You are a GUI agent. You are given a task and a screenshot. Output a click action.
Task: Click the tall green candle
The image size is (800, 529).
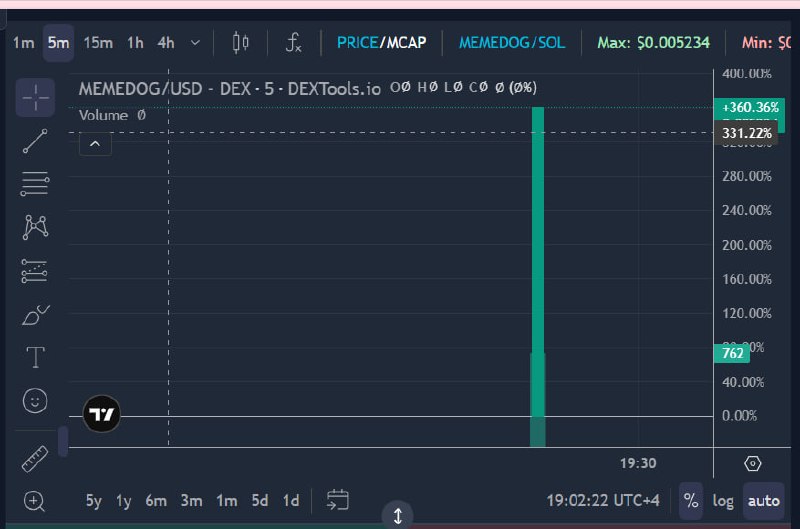(x=538, y=261)
